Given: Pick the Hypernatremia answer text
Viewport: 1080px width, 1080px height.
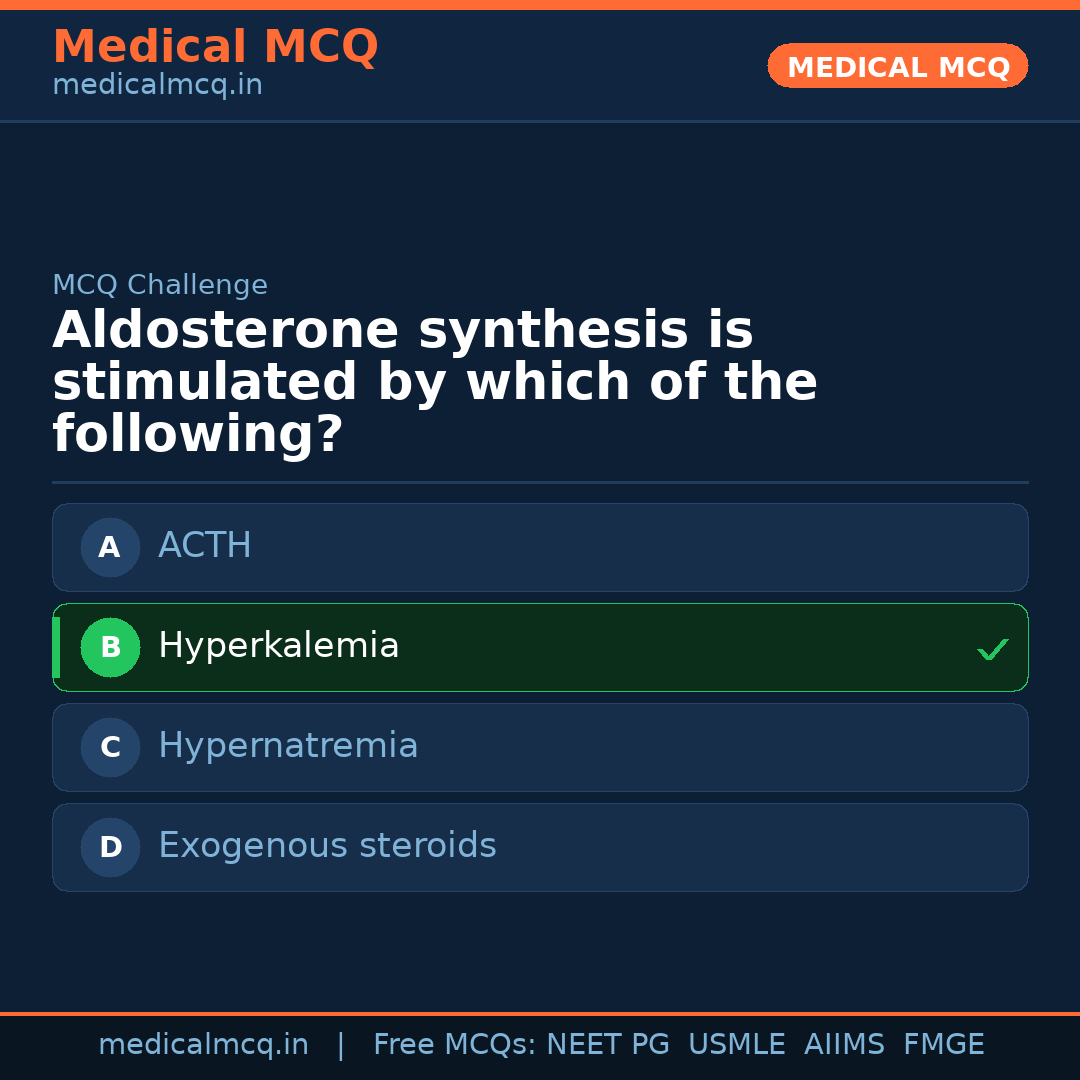Looking at the screenshot, I should point(288,746).
